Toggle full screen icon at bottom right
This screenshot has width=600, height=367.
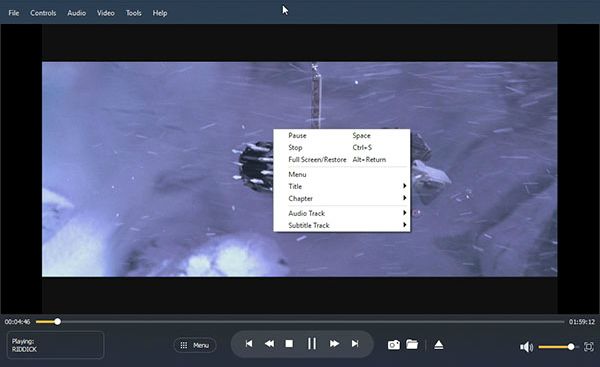[x=589, y=347]
